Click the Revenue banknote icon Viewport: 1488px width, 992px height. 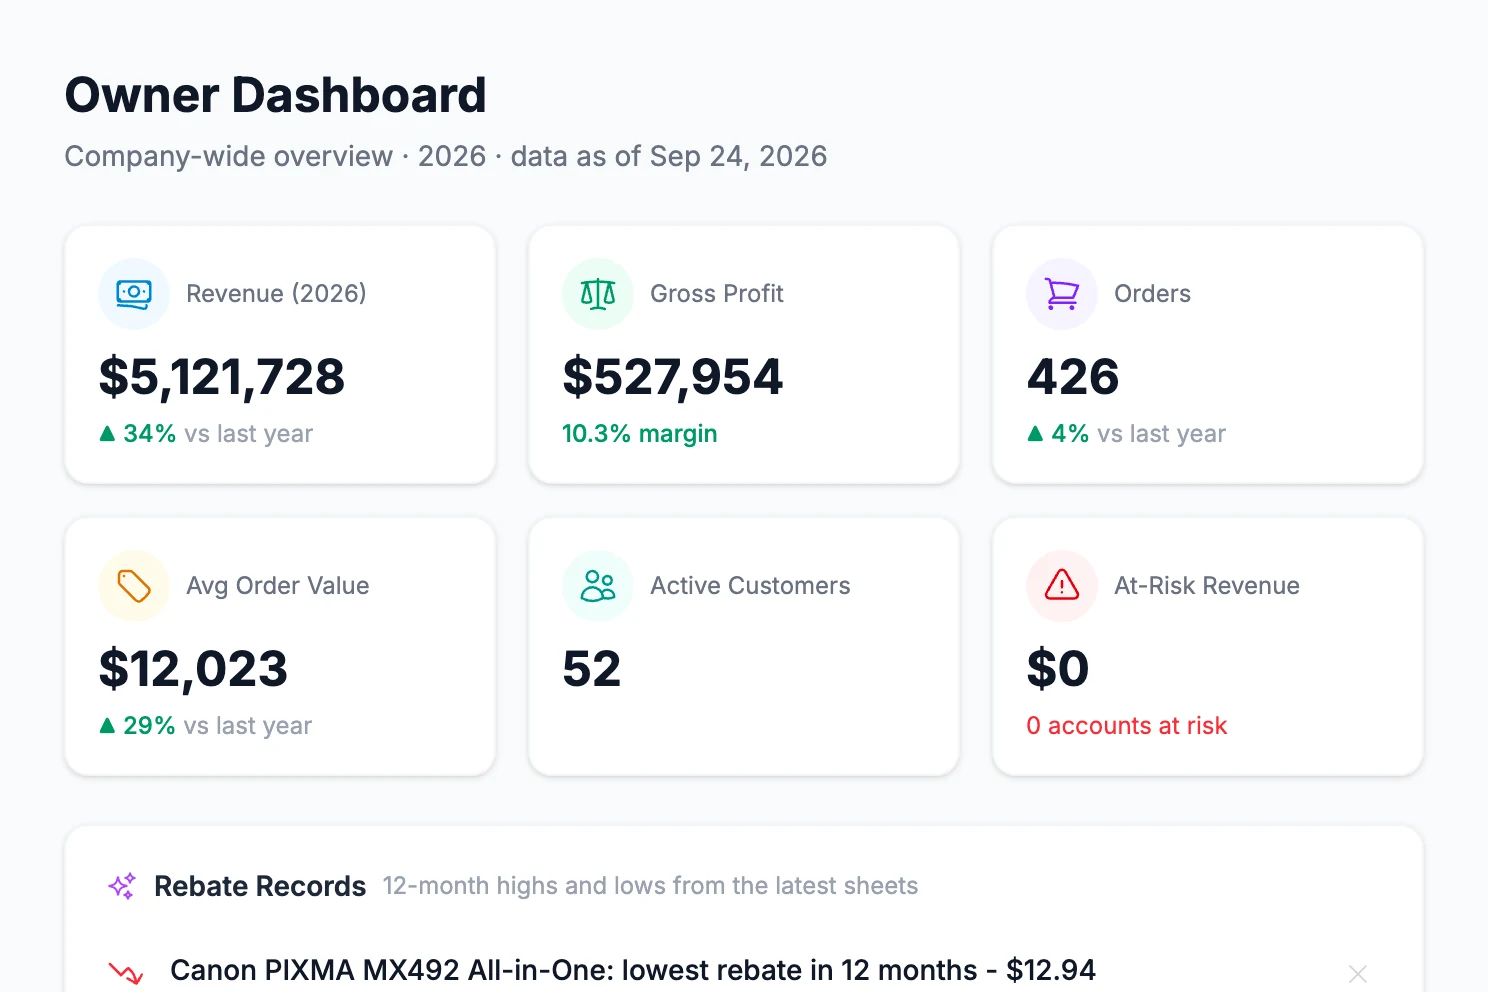(134, 294)
